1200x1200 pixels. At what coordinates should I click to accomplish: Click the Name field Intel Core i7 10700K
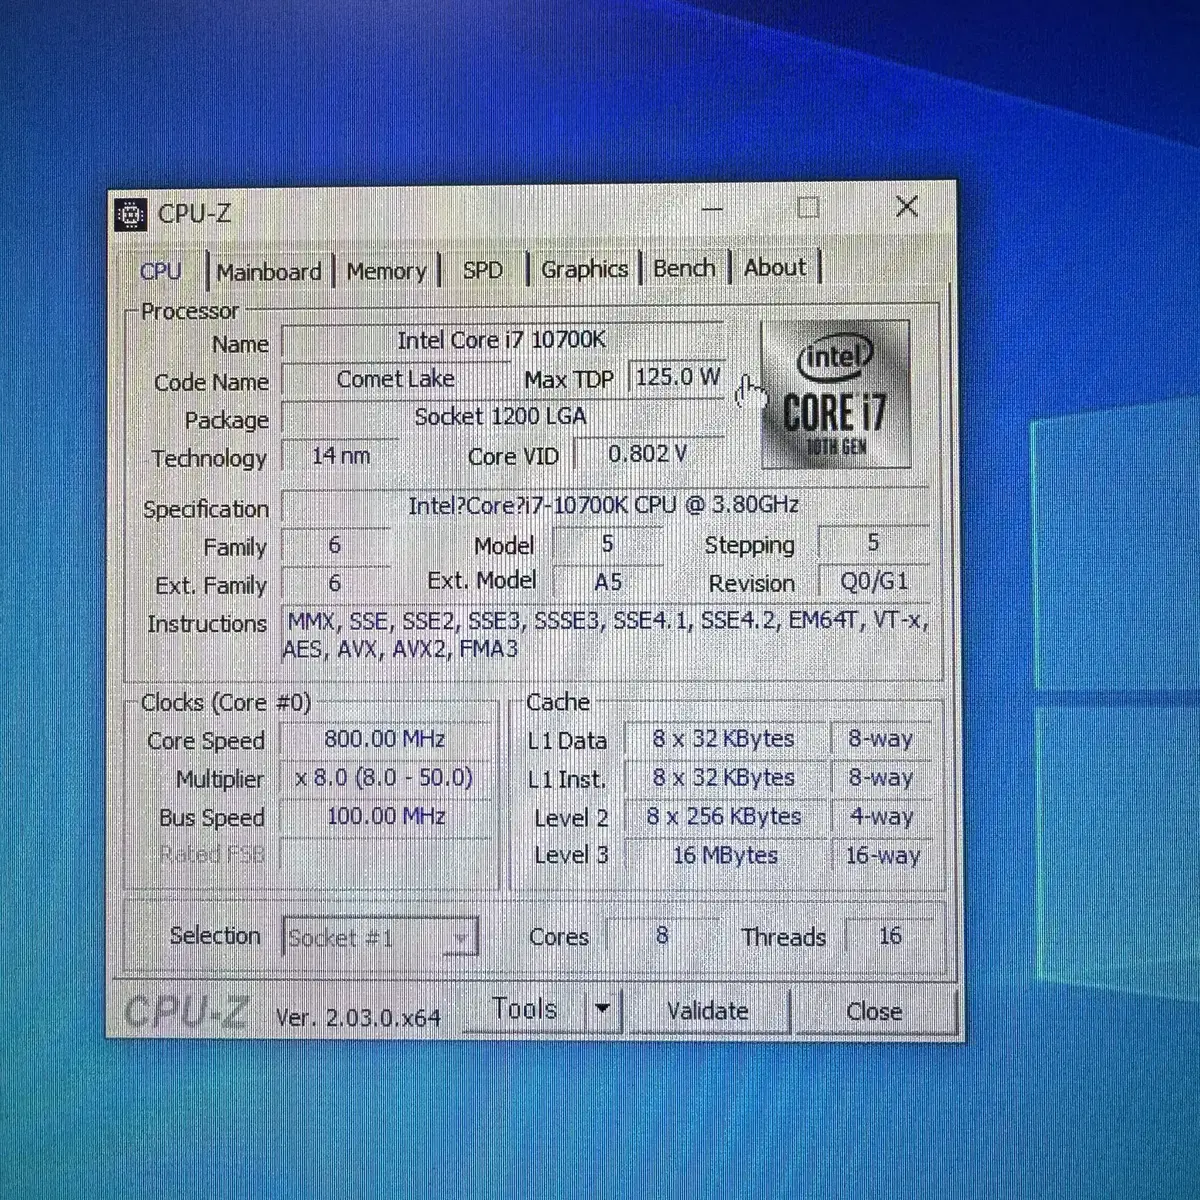[502, 340]
